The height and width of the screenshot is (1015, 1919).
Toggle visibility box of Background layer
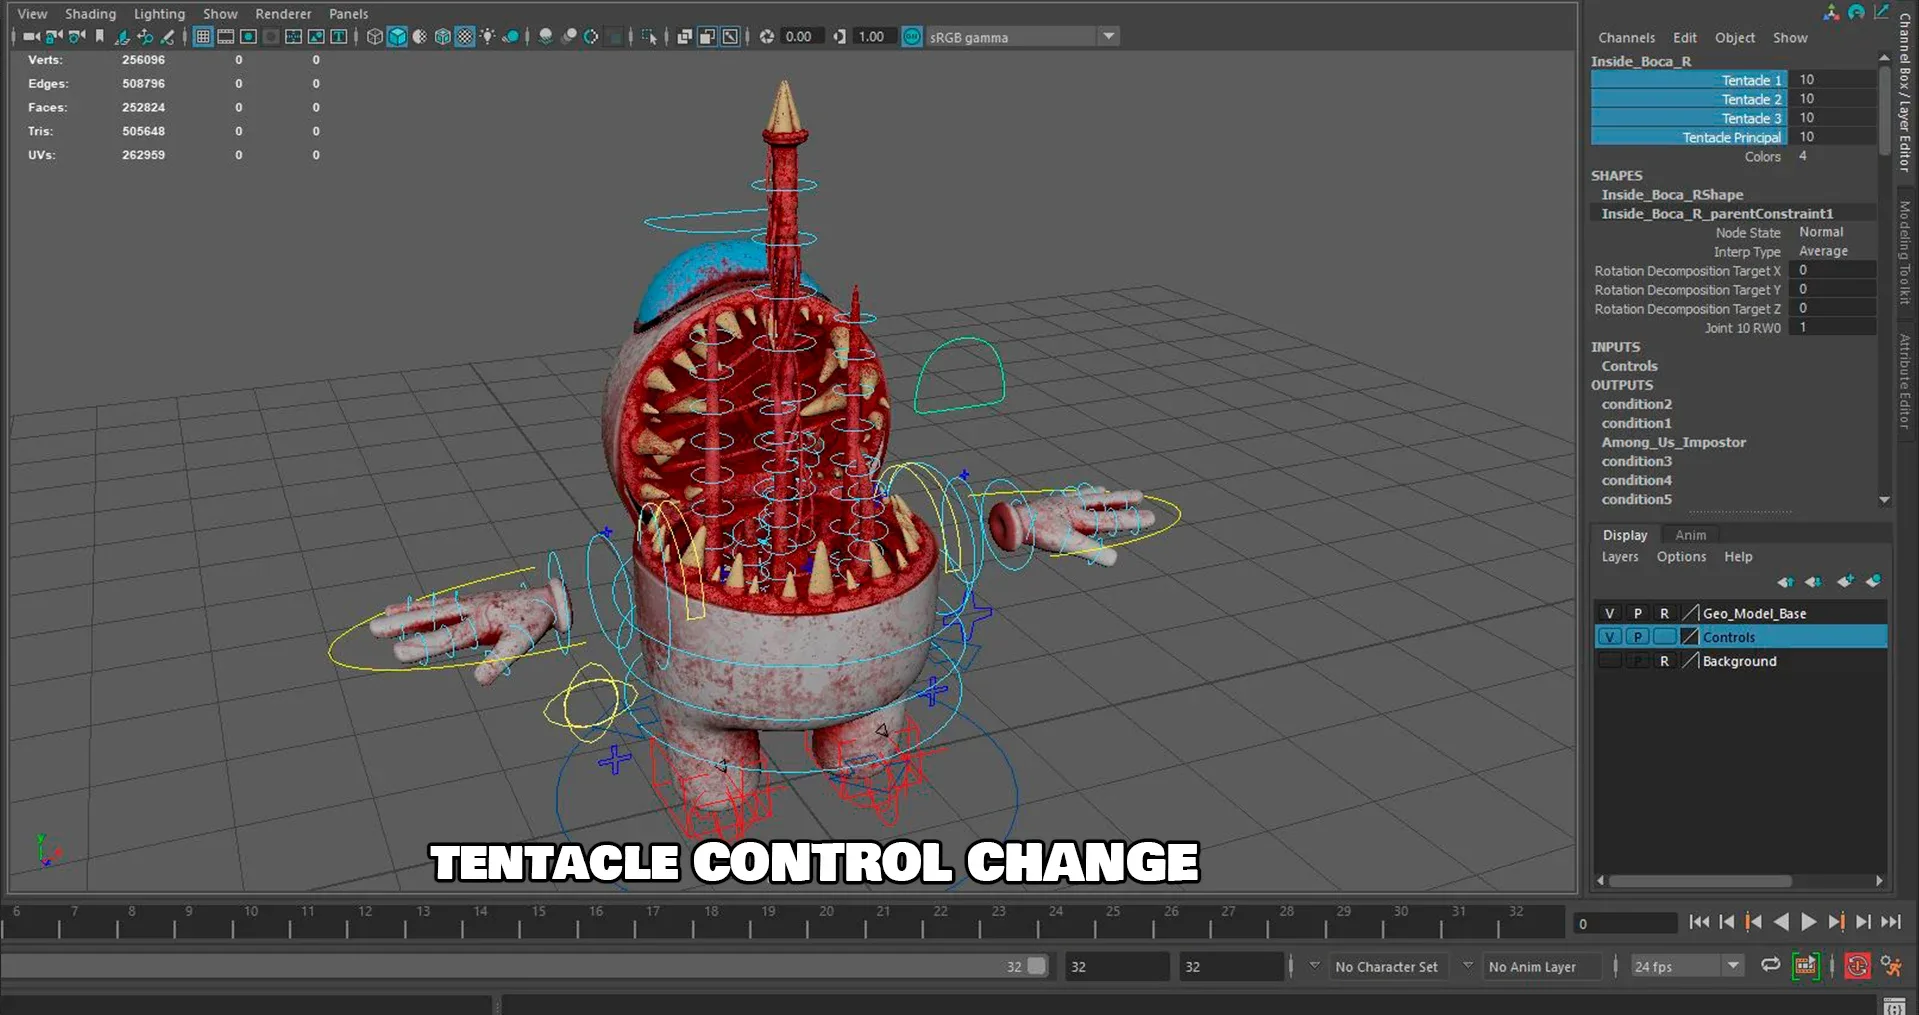1609,661
